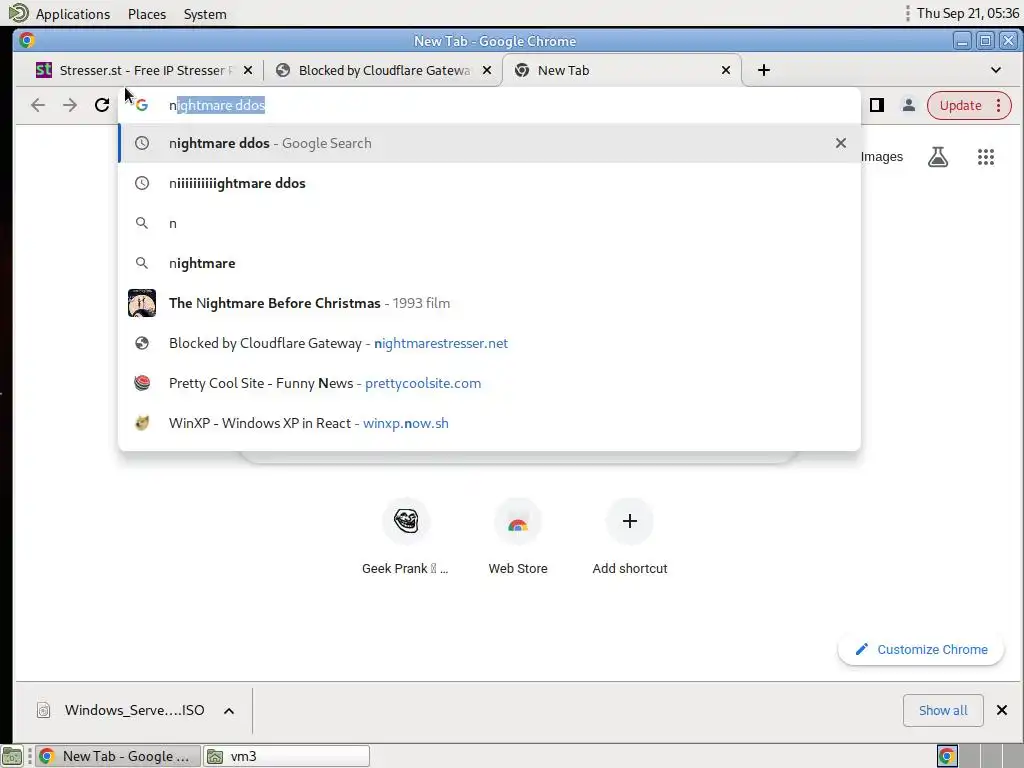Open the Geek Prank shortcut icon
The height and width of the screenshot is (768, 1024).
pos(406,521)
